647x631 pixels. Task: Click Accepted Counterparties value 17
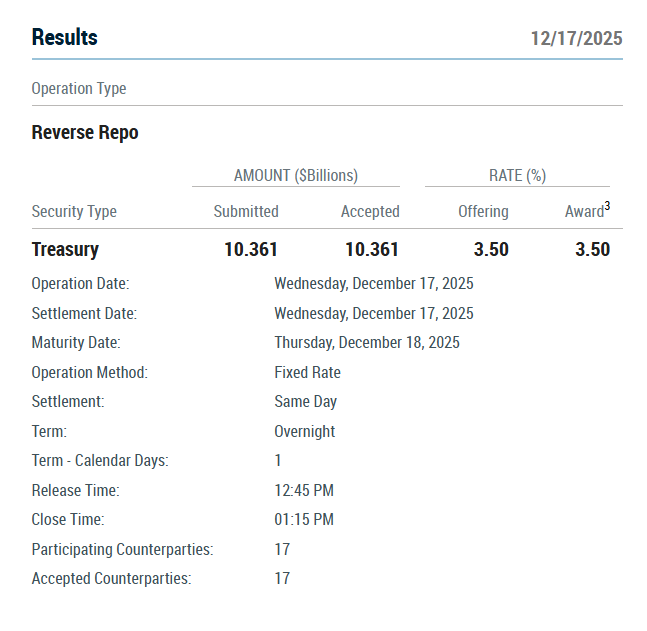(282, 578)
